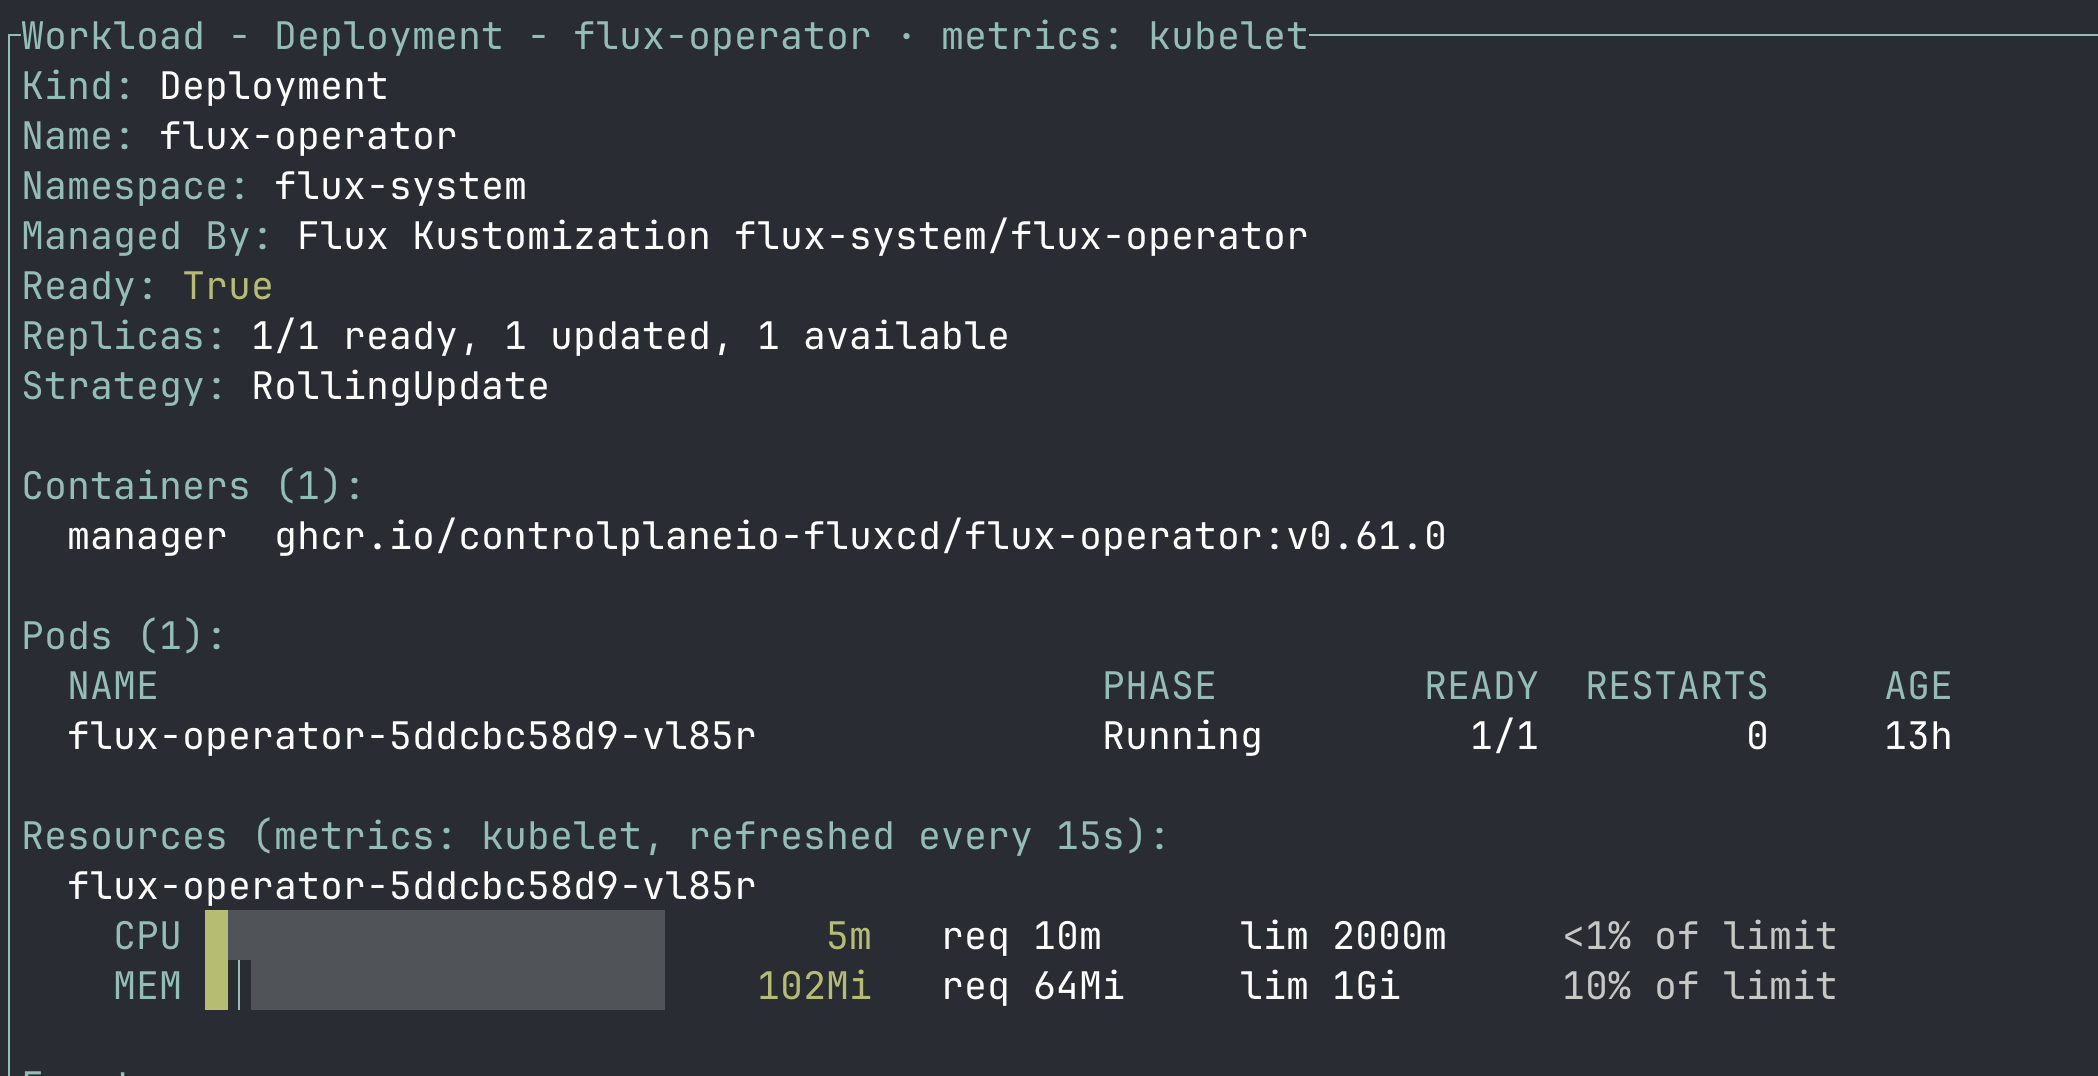
Task: Select the Kind value "Deployment"
Action: (274, 86)
